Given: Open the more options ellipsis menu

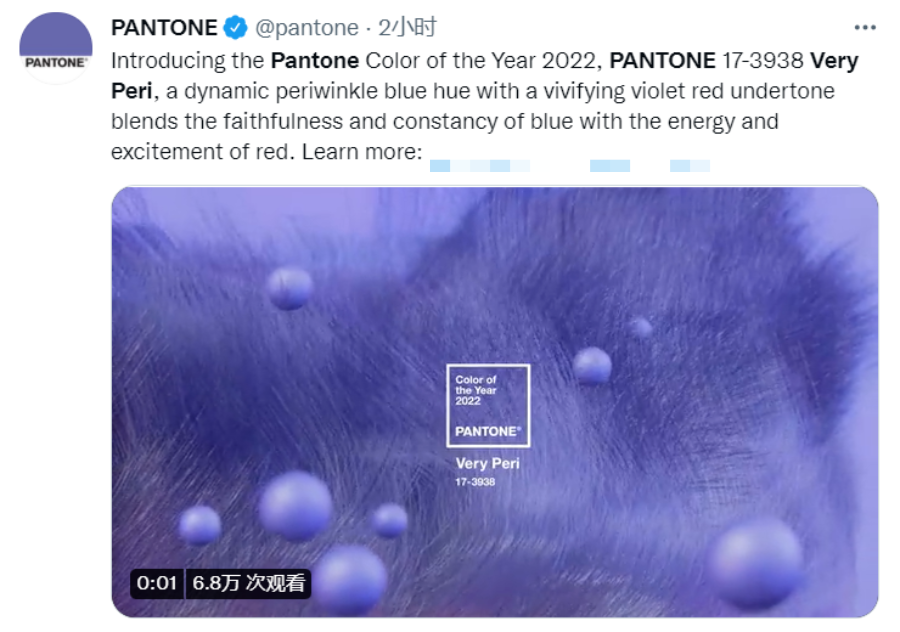Looking at the screenshot, I should (x=865, y=27).
